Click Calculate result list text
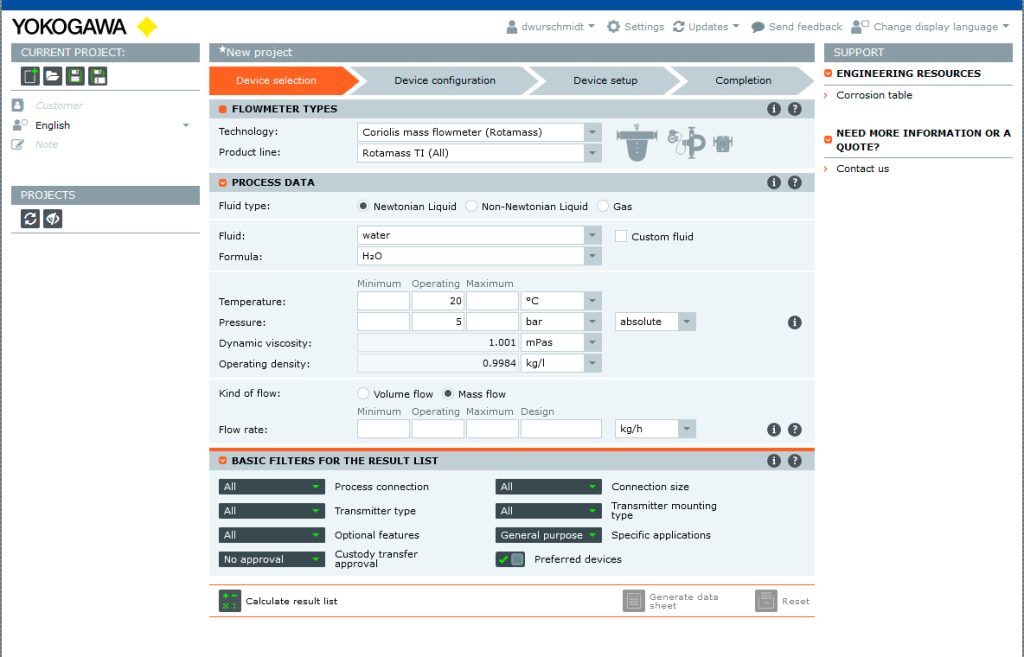Screen dimensions: 1024x657 291,601
